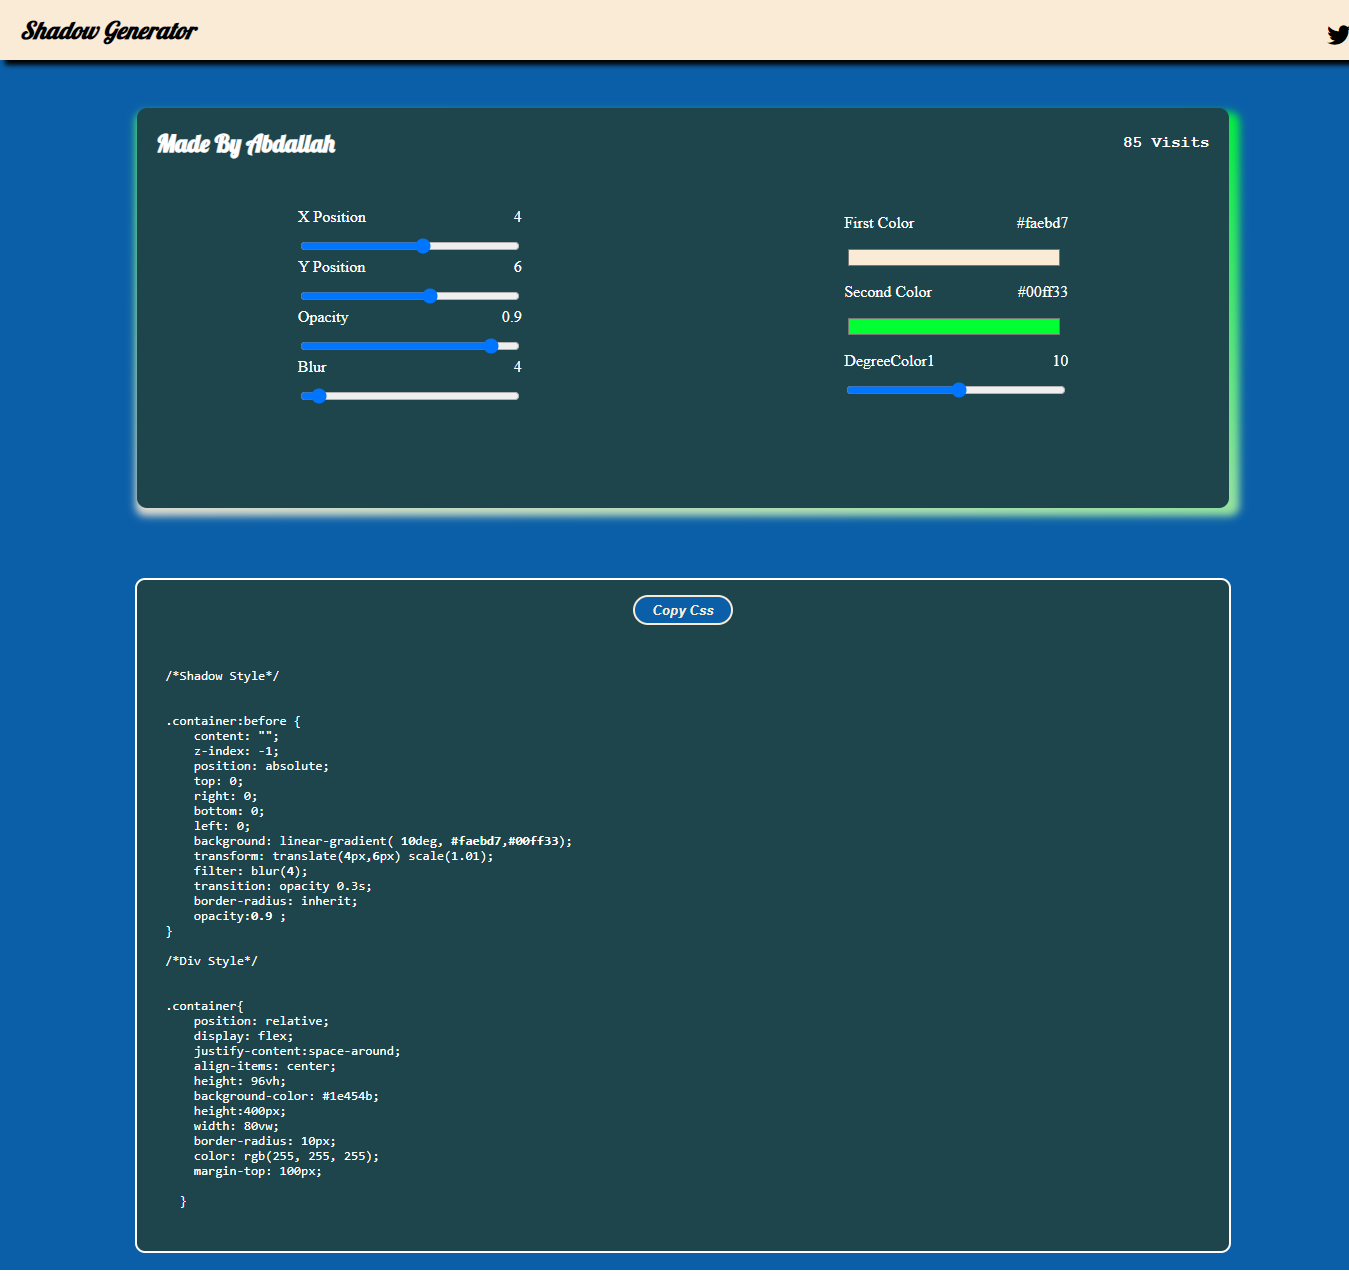Image resolution: width=1349 pixels, height=1276 pixels.
Task: Adjust the X Position slider
Action: click(410, 246)
